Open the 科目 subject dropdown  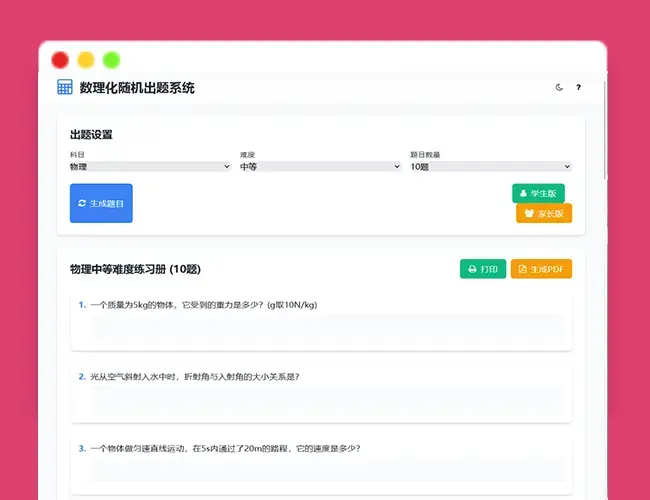click(150, 167)
